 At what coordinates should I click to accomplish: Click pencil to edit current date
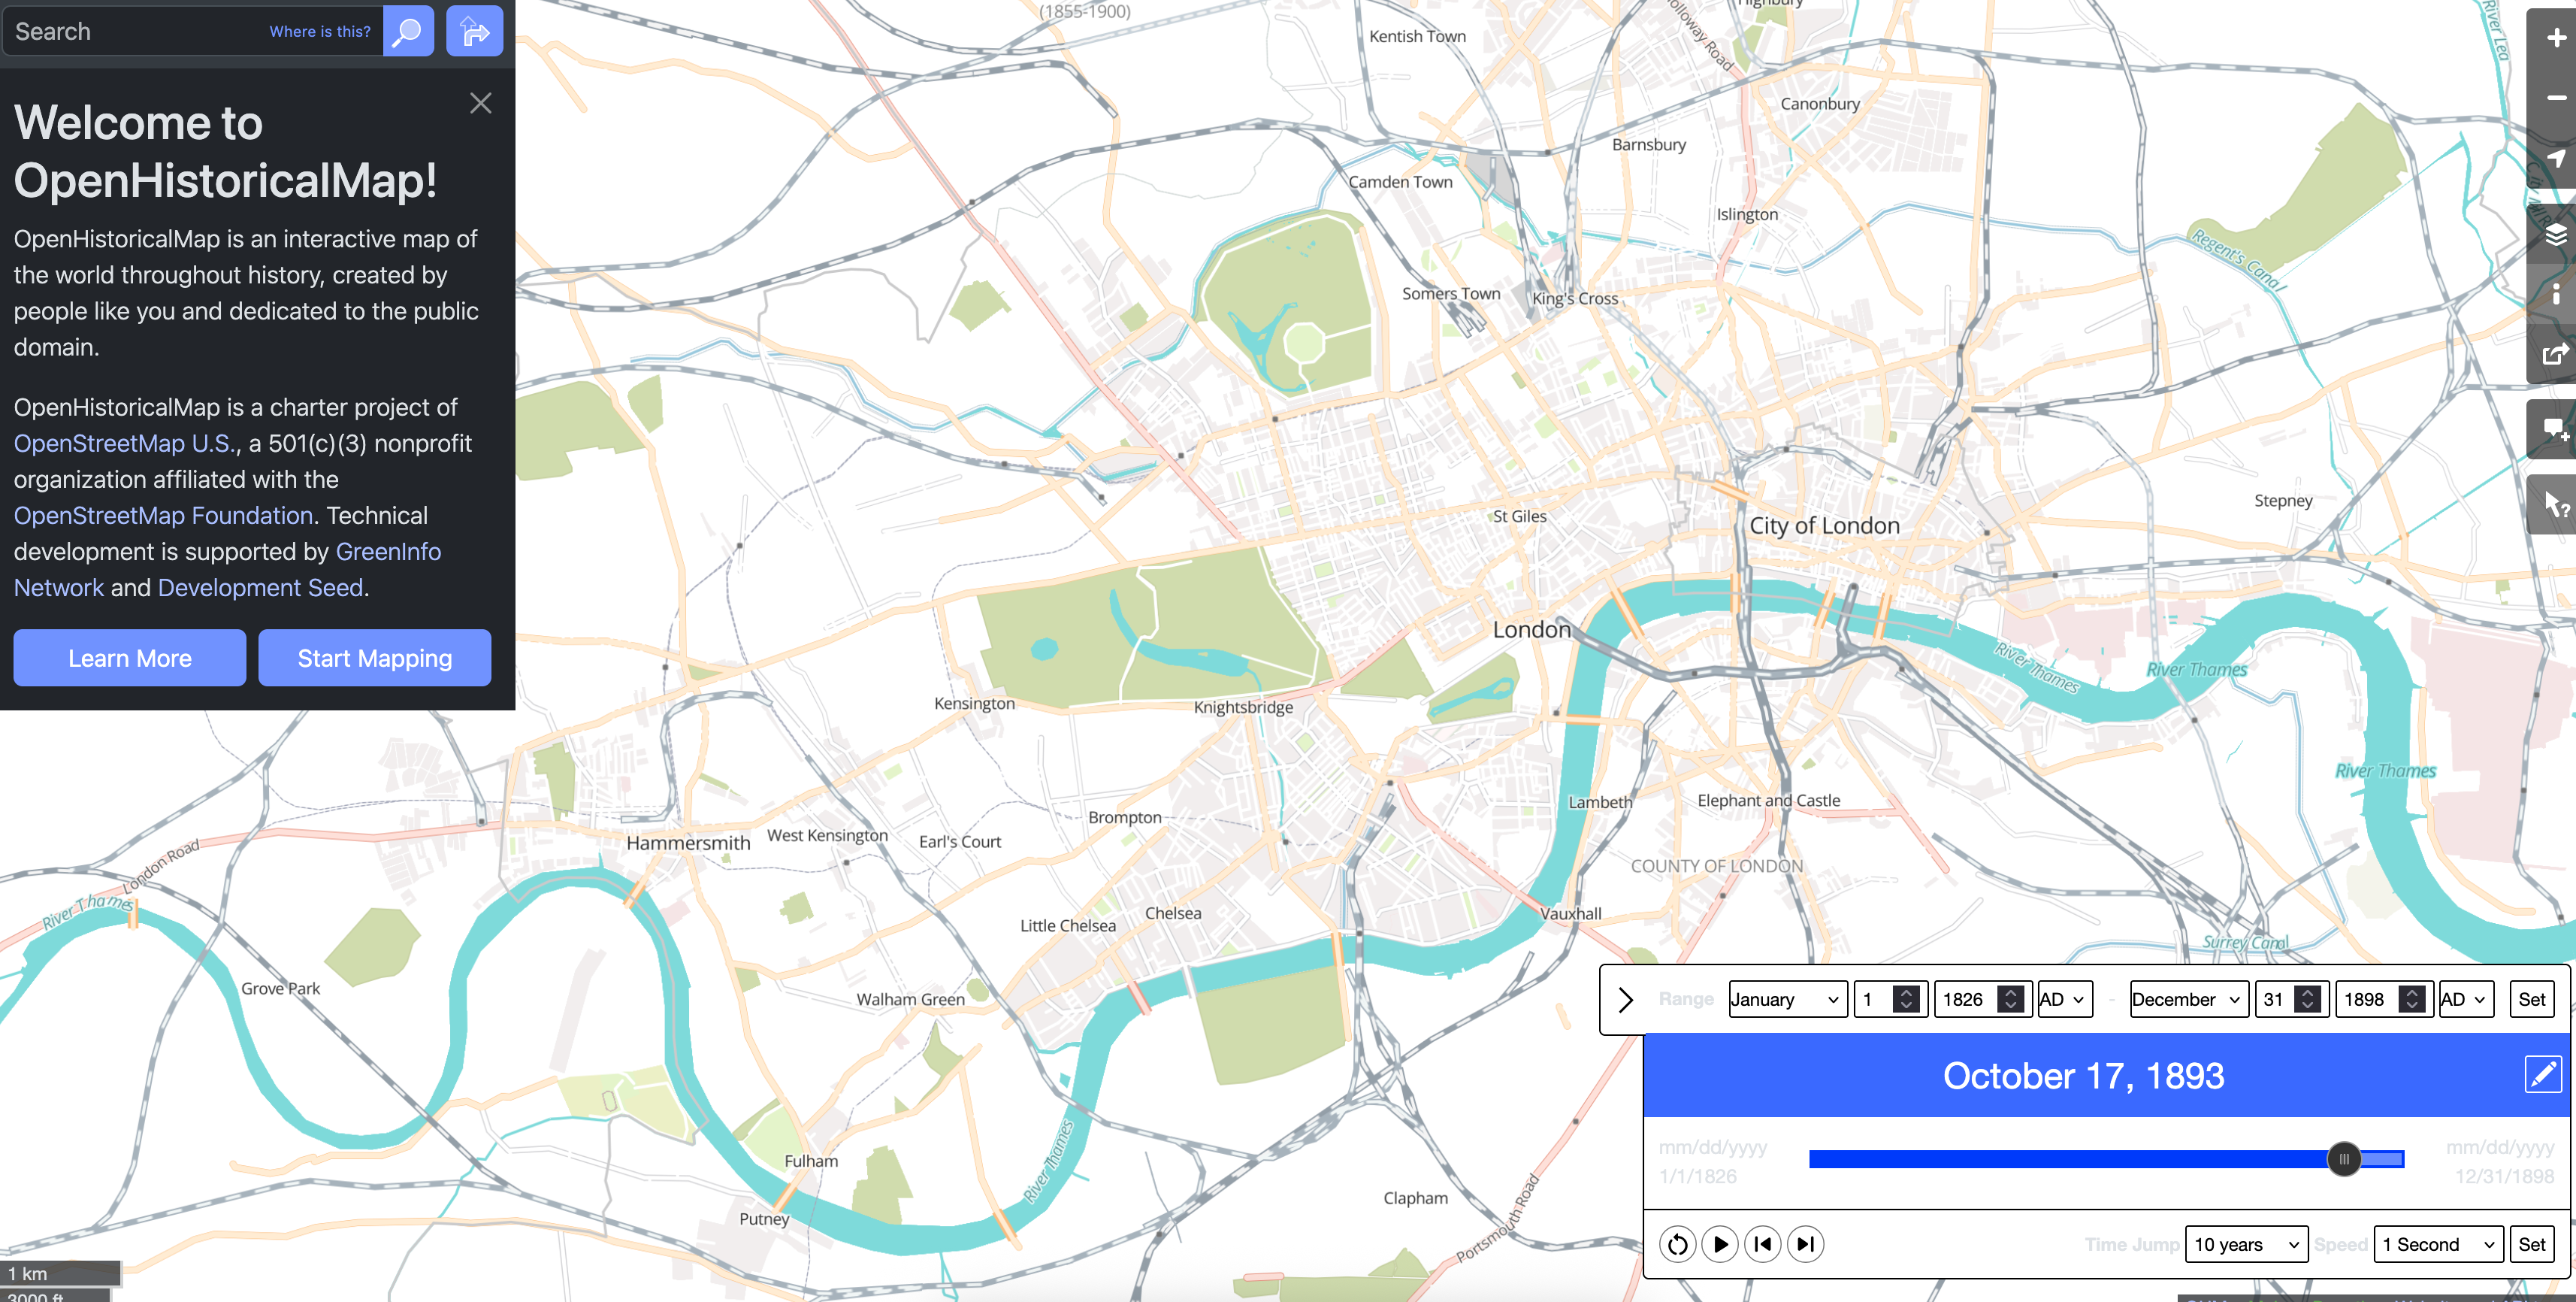(2542, 1075)
